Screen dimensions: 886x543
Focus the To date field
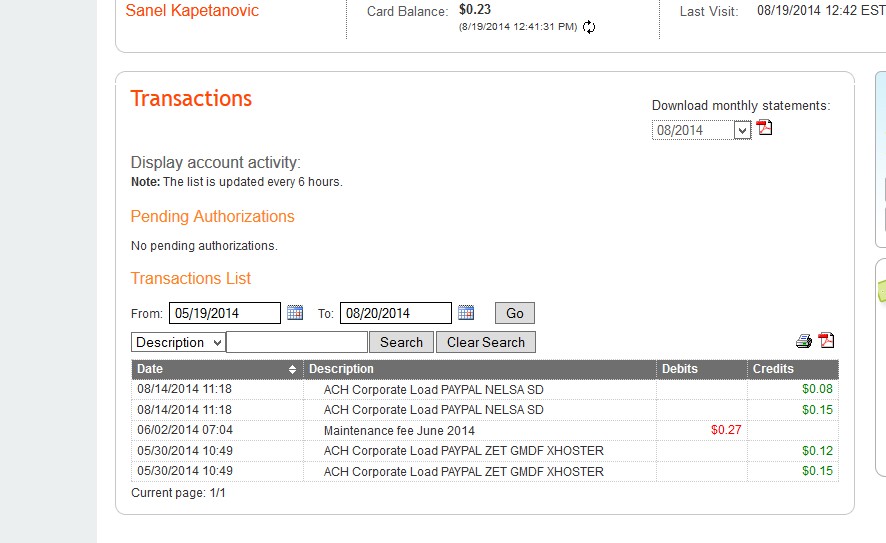(395, 313)
